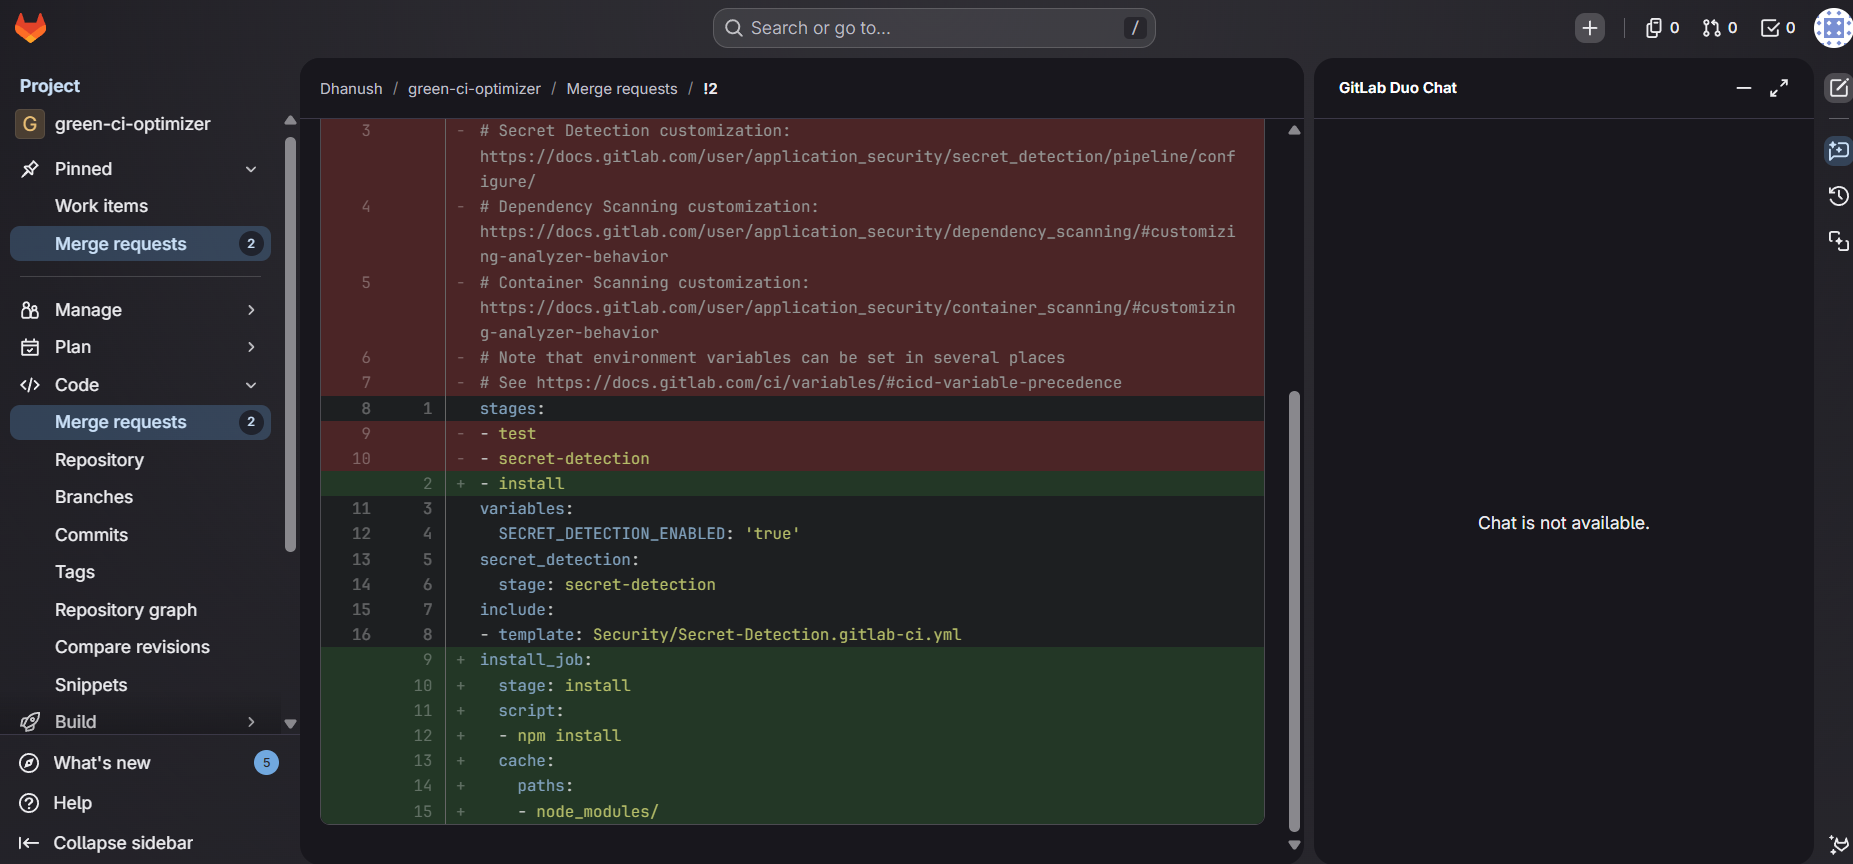
Task: Open assigned issues counter
Action: (x=1662, y=28)
